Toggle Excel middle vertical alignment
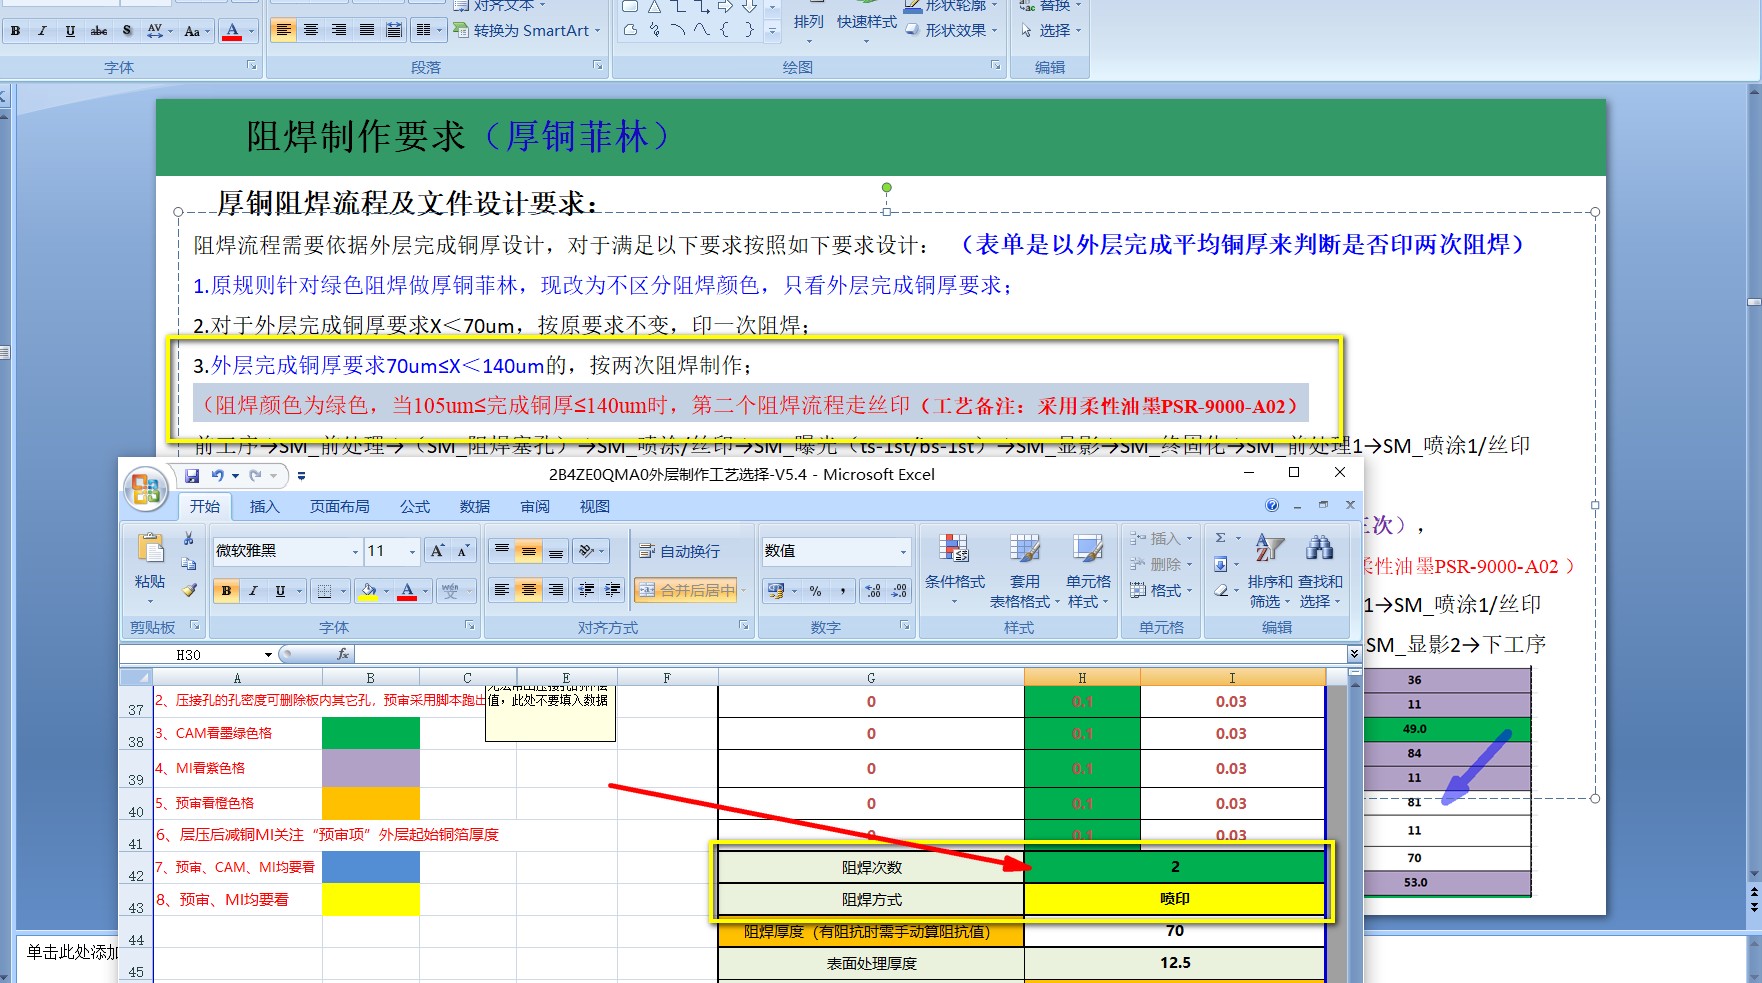1762x983 pixels. [x=529, y=551]
